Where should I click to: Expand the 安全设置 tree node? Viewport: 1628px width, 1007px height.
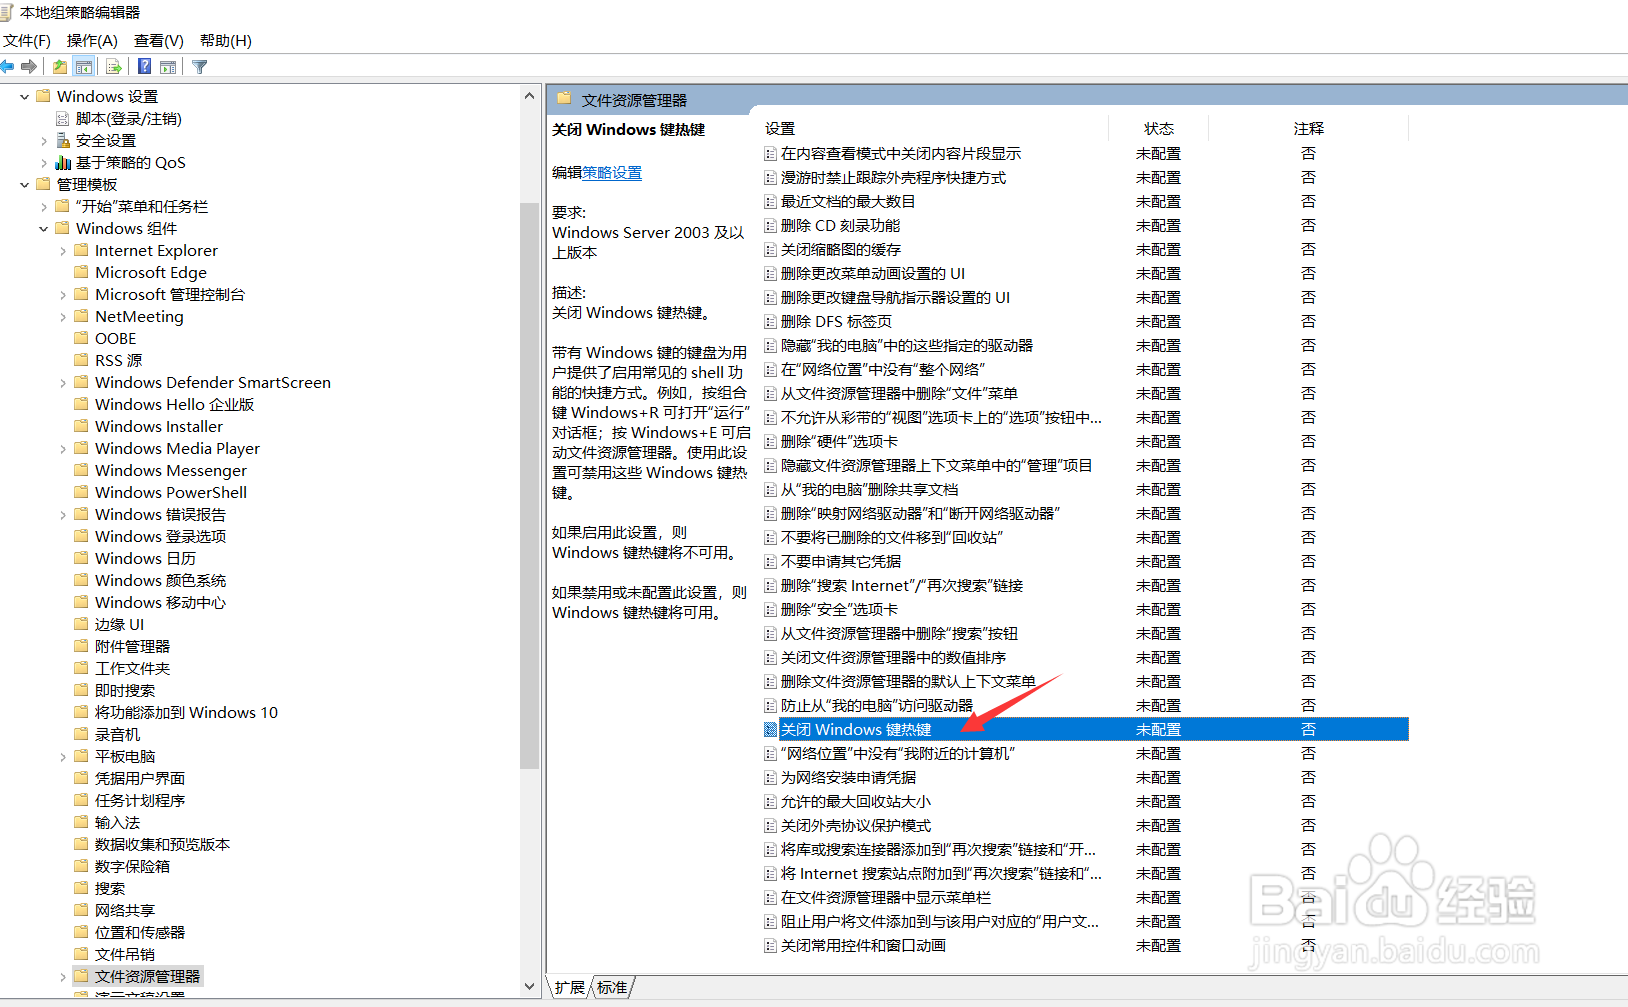[x=44, y=141]
